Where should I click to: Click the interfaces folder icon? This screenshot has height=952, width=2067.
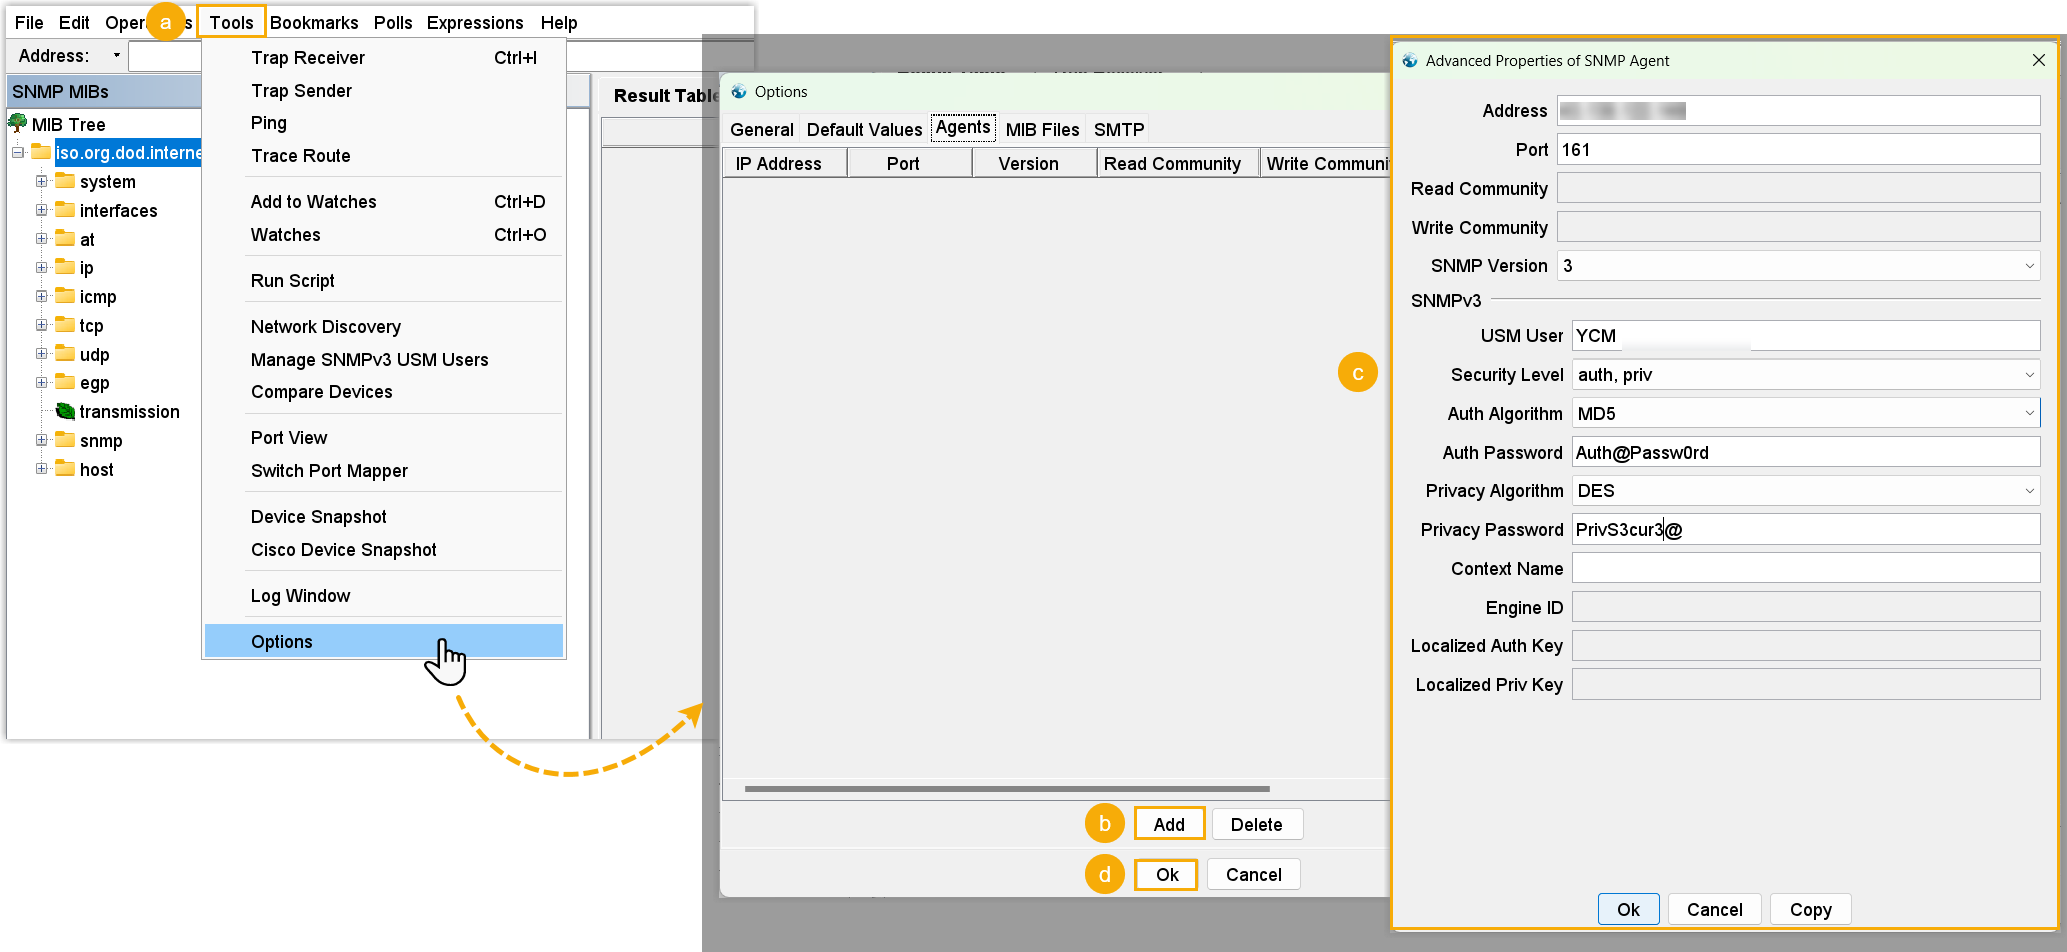66,210
